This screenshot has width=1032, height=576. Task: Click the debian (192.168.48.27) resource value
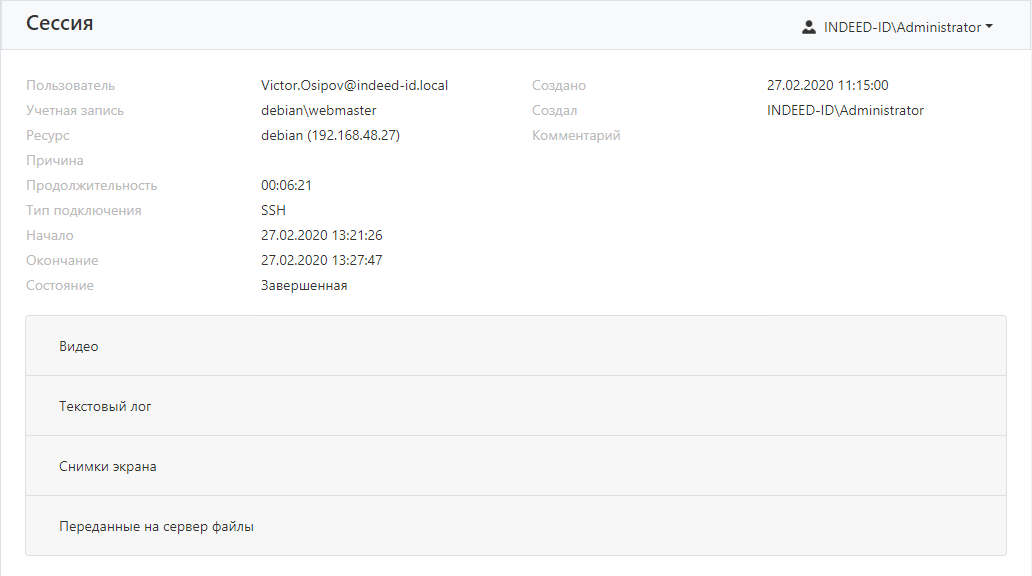pyautogui.click(x=330, y=136)
